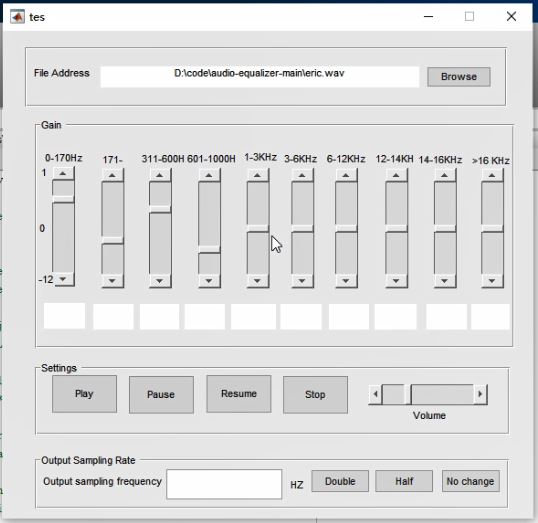Viewport: 538px width, 523px height.
Task: Click the 311-600Hz slider thumb
Action: coord(160,209)
